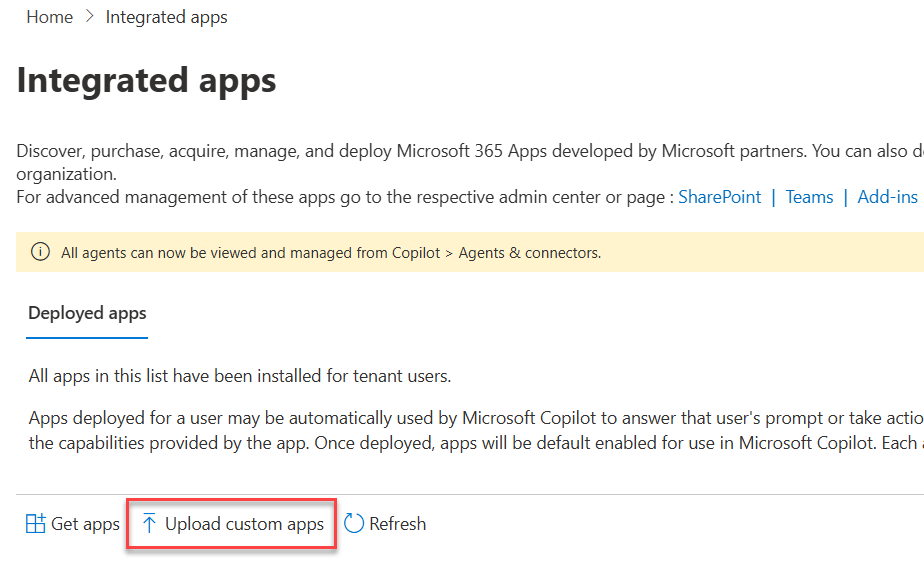Image resolution: width=924 pixels, height=563 pixels.
Task: Open the Deployed apps tab
Action: 87,313
